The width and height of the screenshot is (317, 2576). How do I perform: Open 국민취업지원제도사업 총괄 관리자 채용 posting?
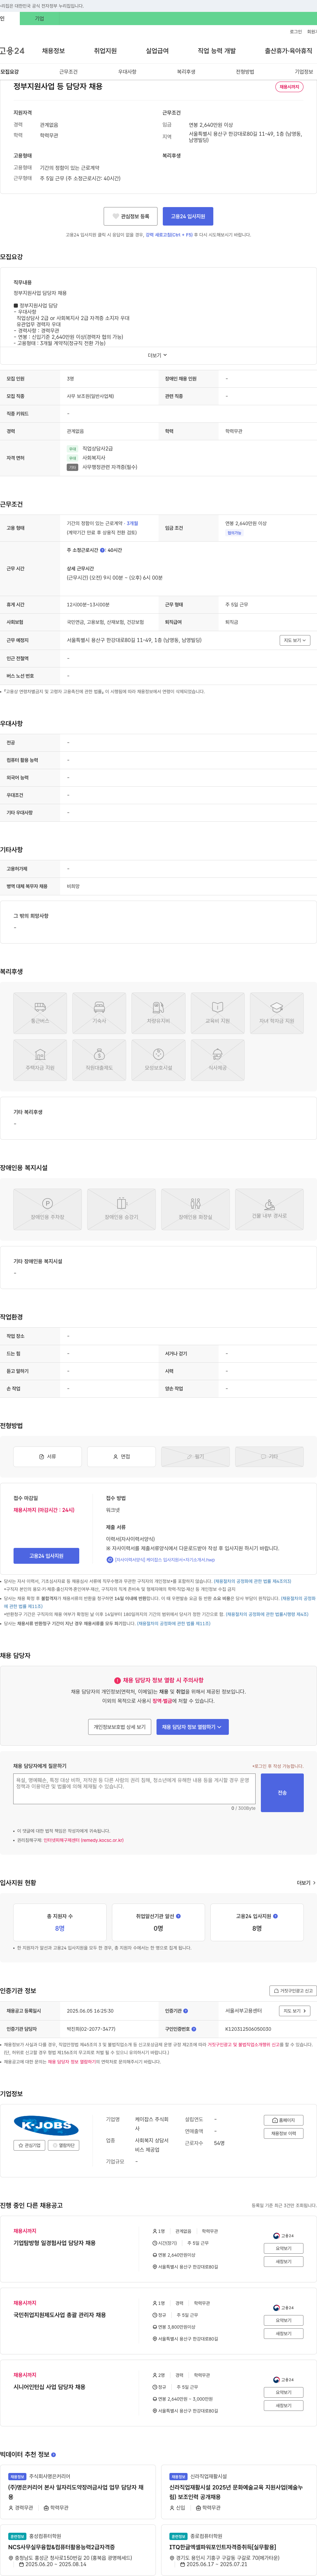click(x=59, y=2315)
